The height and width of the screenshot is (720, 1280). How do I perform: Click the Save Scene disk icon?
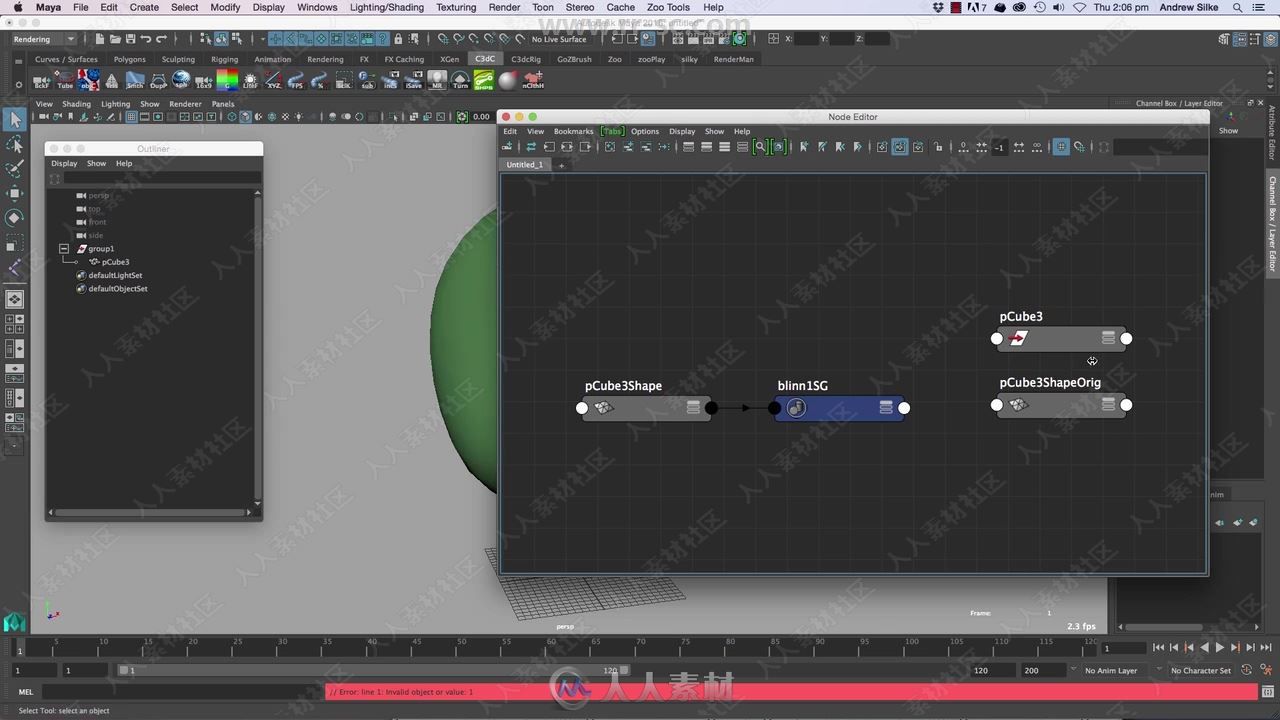130,39
